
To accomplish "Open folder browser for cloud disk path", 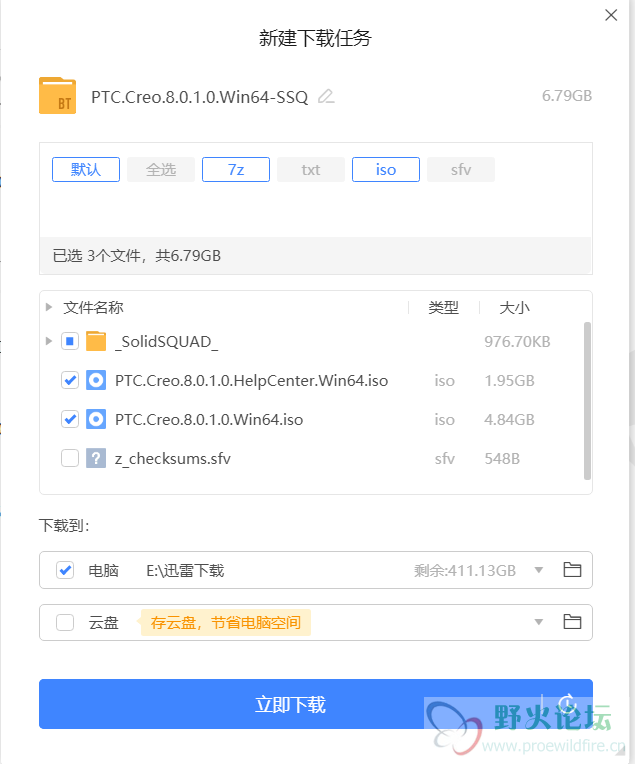I will point(572,622).
